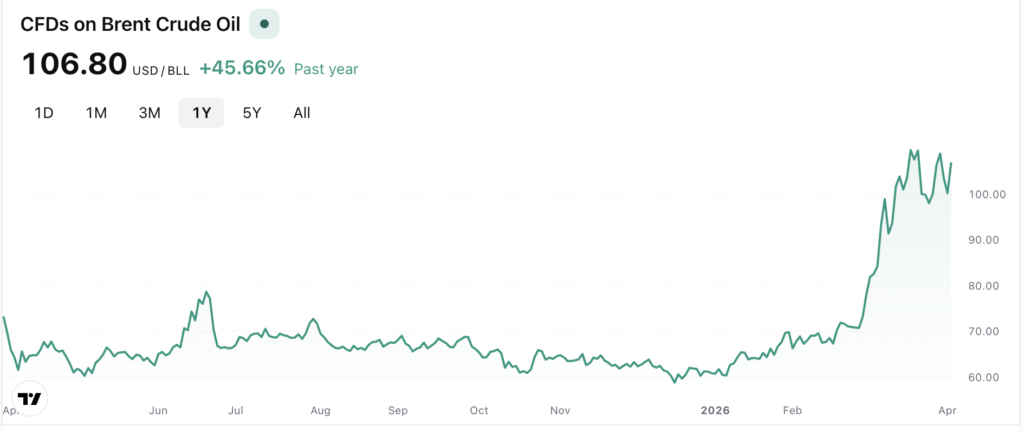Click the Oct marker on time axis
1024x432 pixels.
click(479, 410)
